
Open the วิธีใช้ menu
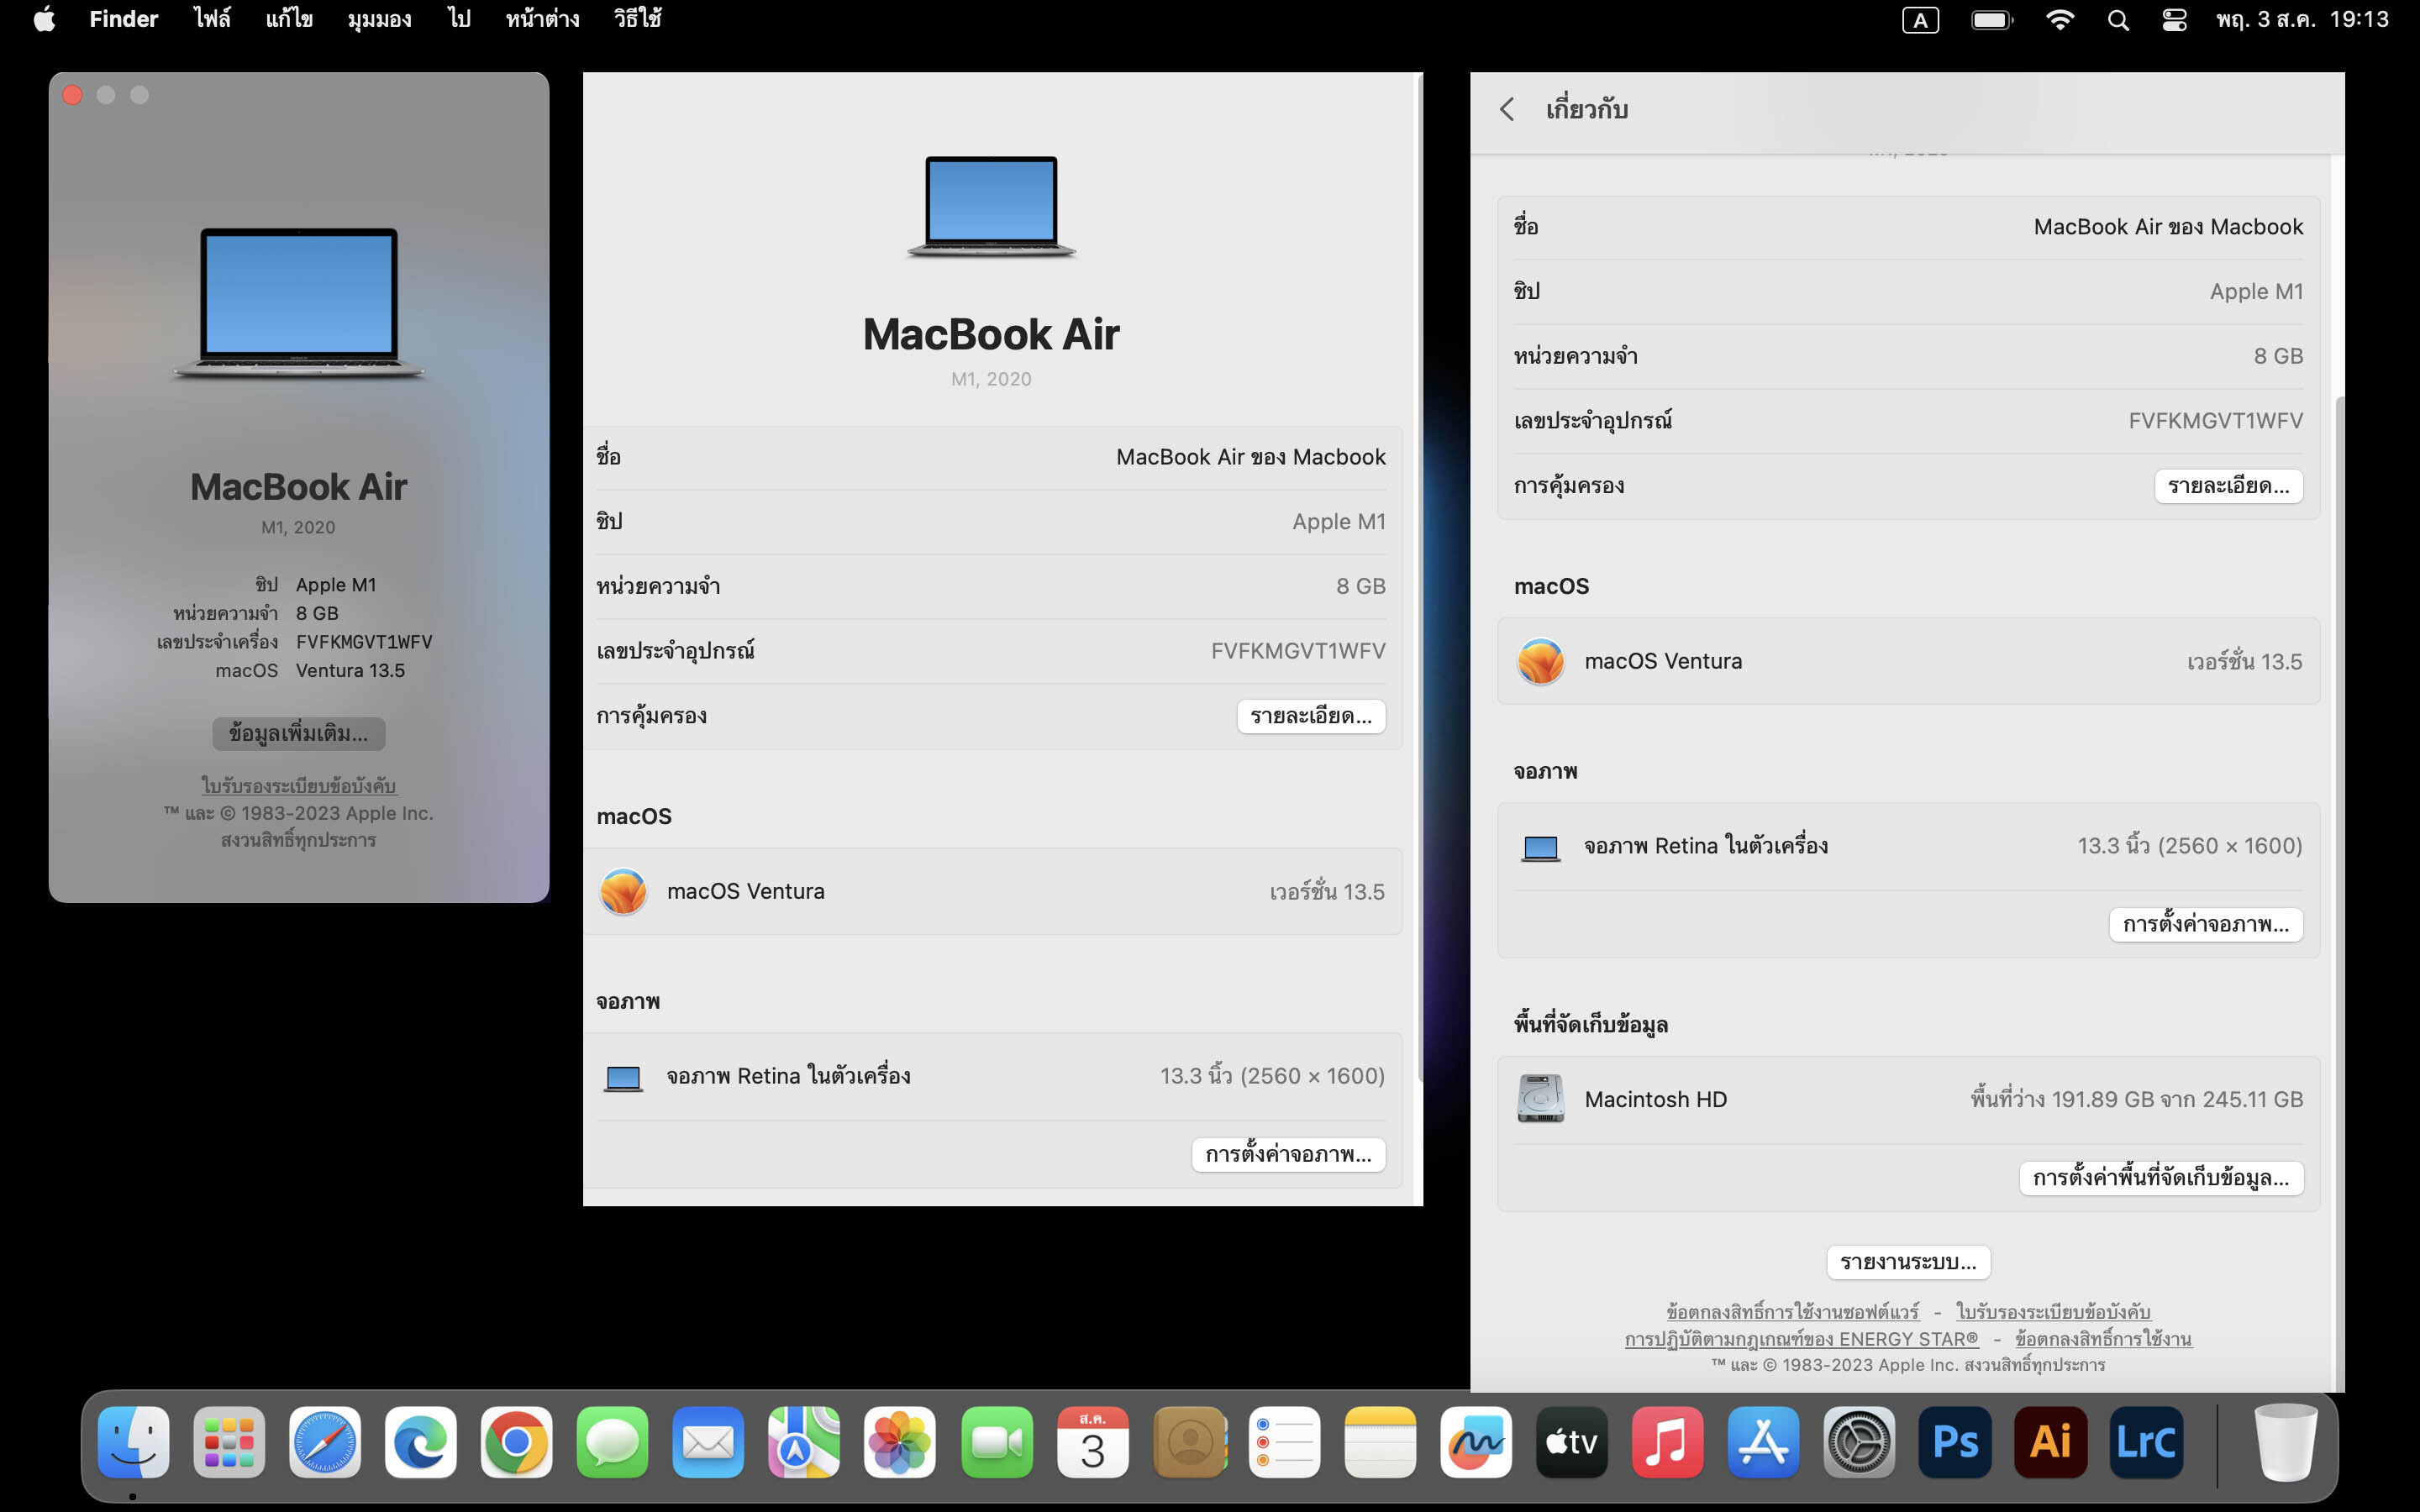point(637,19)
